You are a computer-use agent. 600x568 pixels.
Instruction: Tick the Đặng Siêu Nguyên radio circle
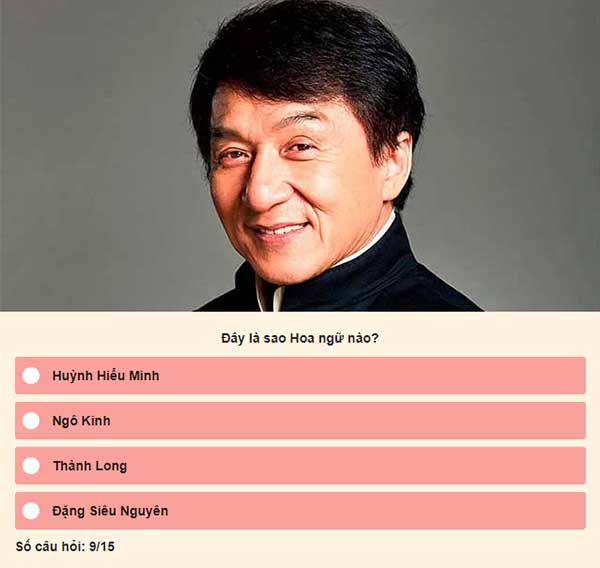click(31, 511)
